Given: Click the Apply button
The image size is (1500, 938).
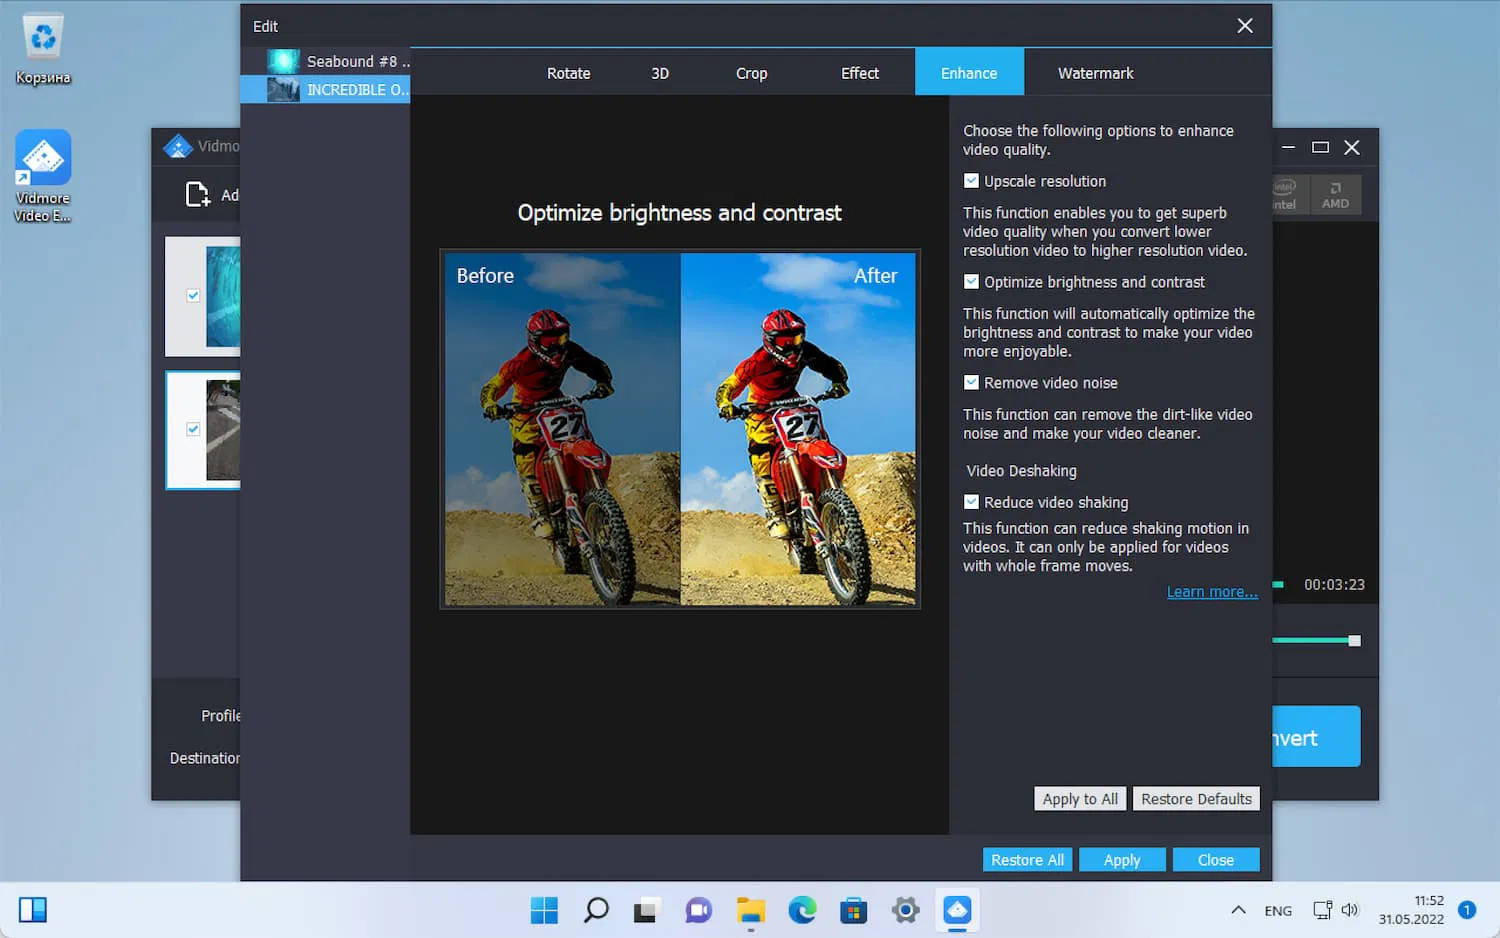Looking at the screenshot, I should click(1122, 860).
